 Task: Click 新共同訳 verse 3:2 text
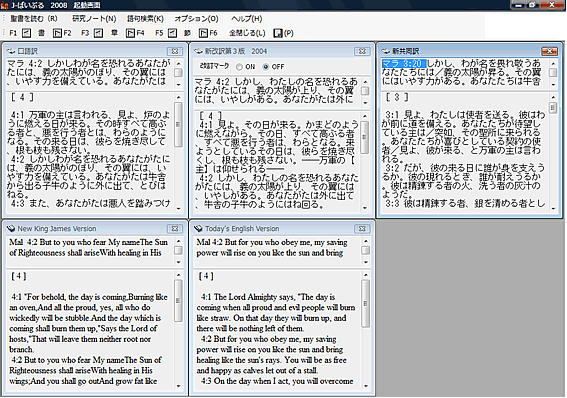pos(463,181)
